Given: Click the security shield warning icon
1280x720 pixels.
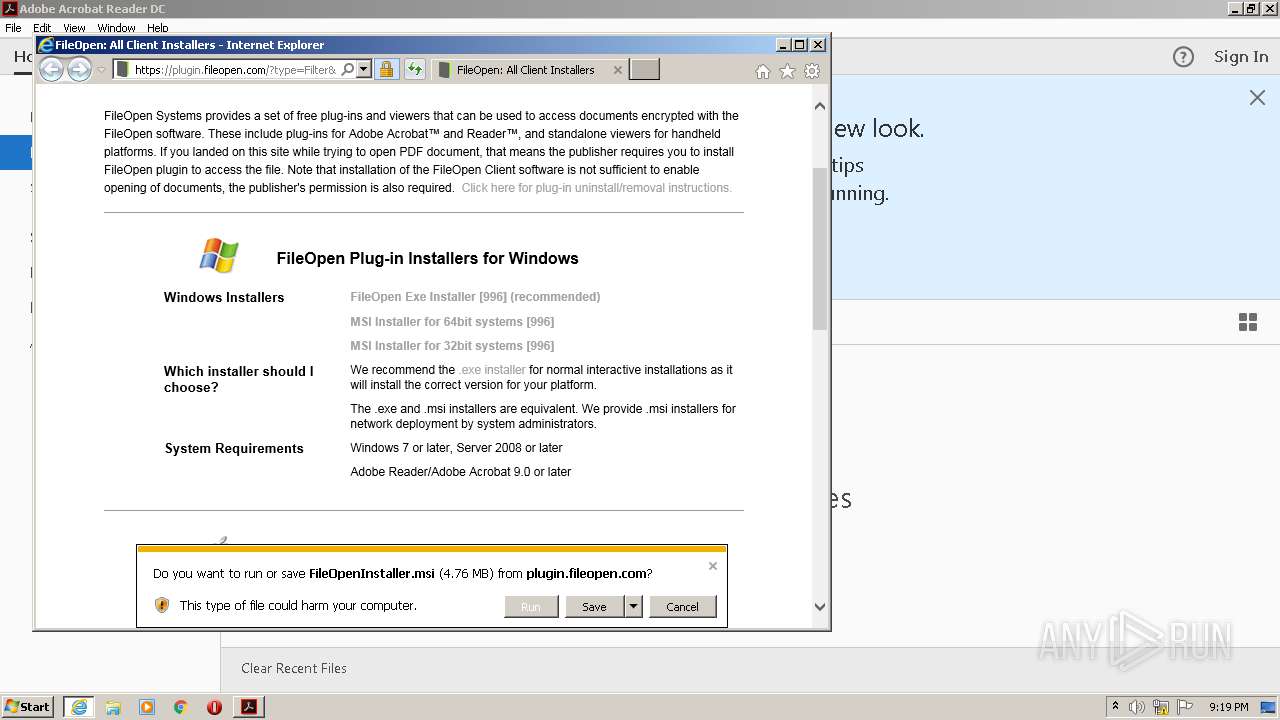Looking at the screenshot, I should (x=162, y=605).
